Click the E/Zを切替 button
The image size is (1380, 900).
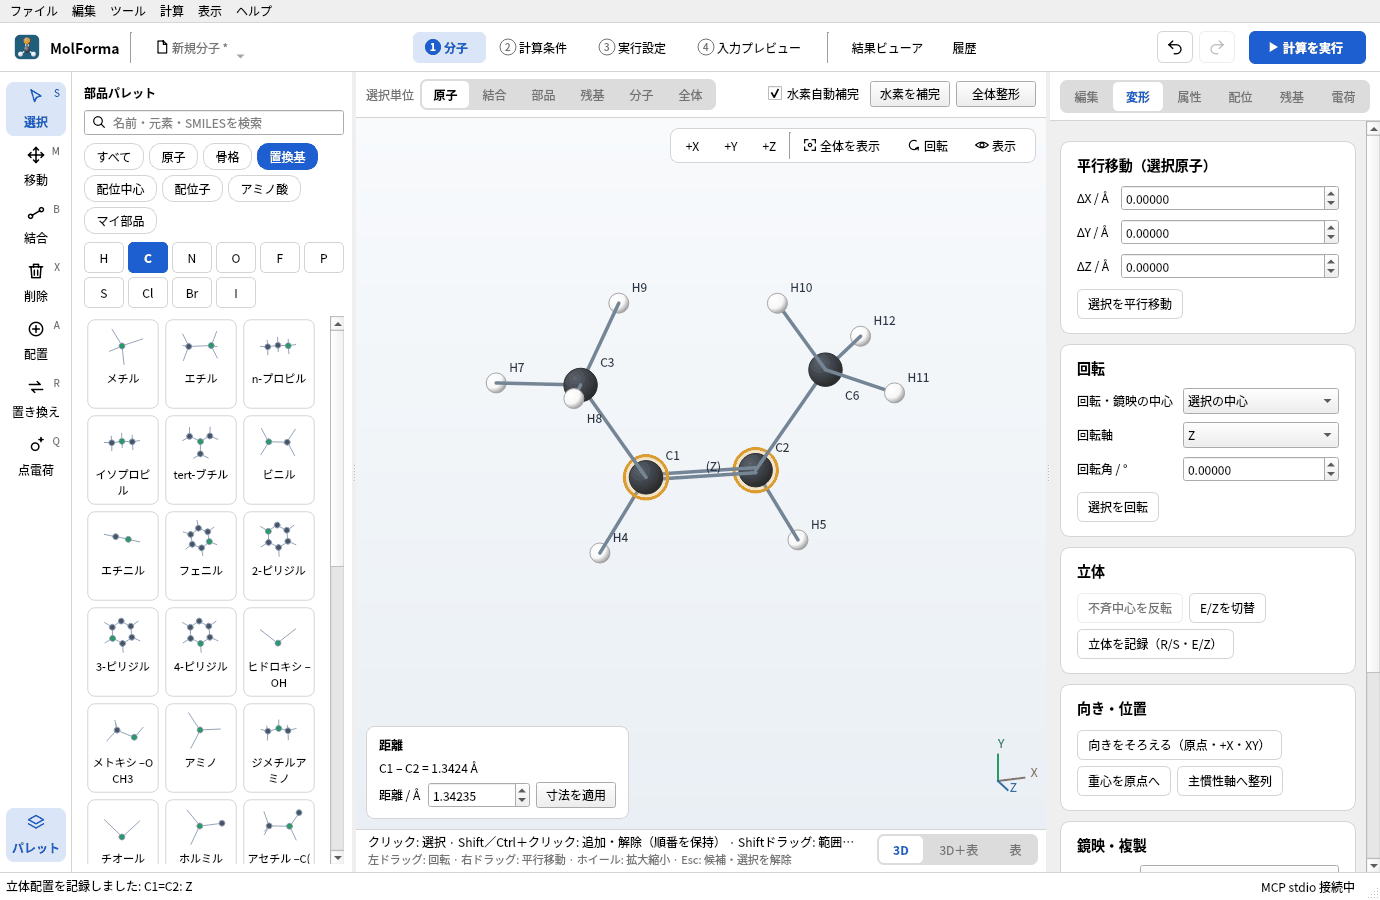[1227, 608]
